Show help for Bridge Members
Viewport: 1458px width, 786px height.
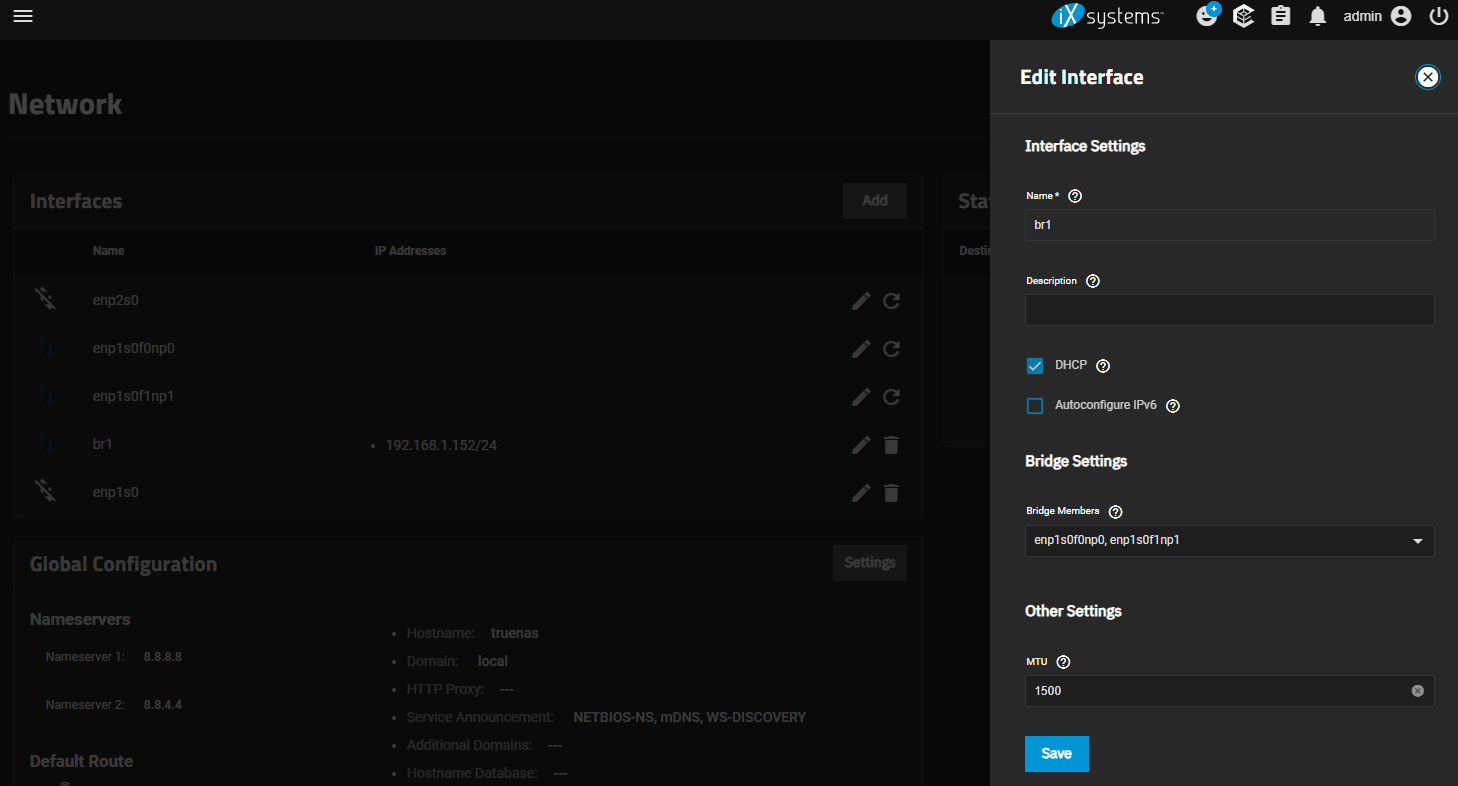click(1115, 511)
